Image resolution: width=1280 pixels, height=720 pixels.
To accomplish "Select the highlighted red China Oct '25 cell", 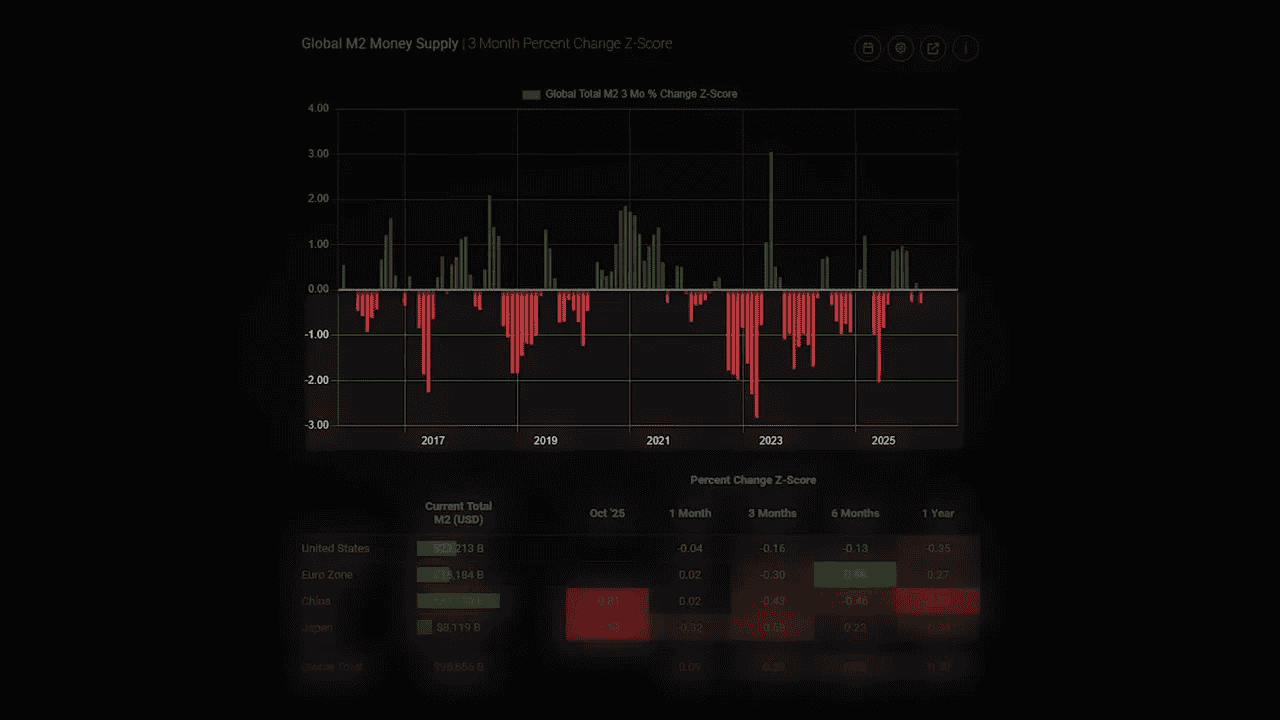I will 607,600.
